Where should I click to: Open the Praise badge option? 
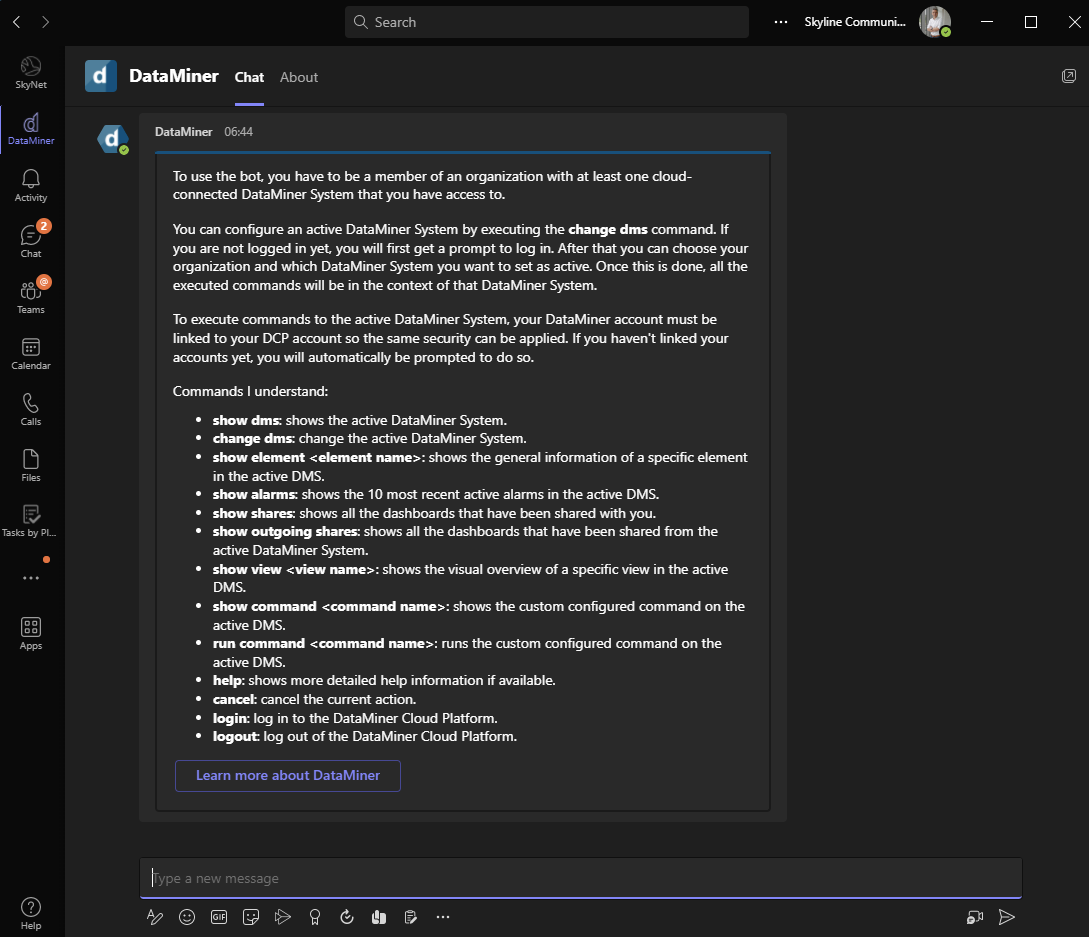click(x=315, y=918)
